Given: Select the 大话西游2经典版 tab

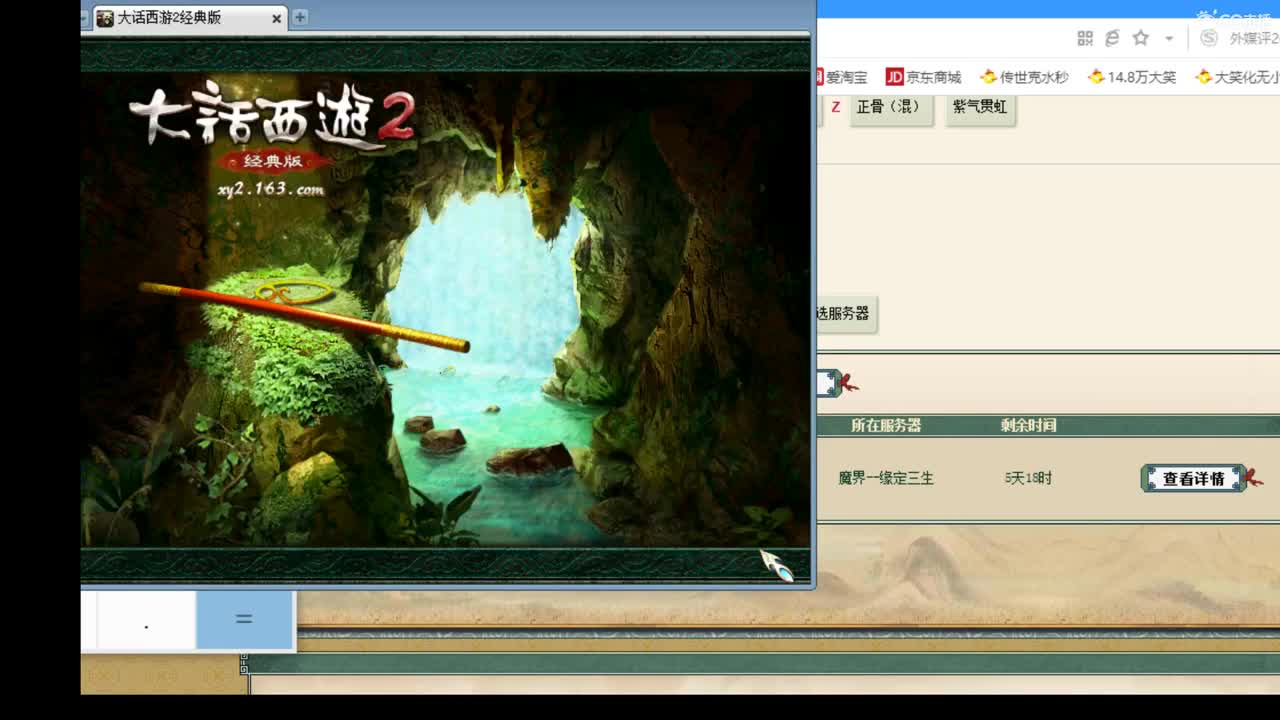Looking at the screenshot, I should pyautogui.click(x=190, y=18).
